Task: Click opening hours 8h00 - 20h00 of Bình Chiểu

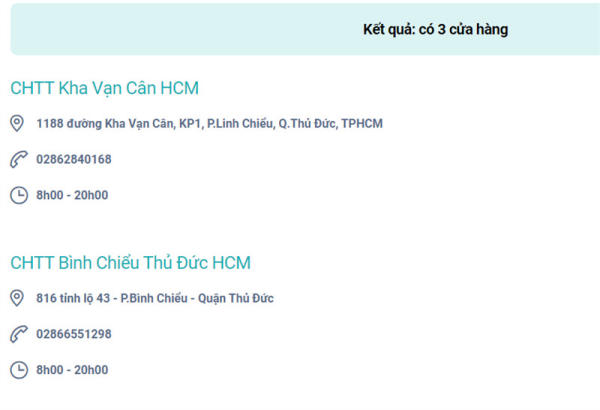Action: (x=72, y=370)
